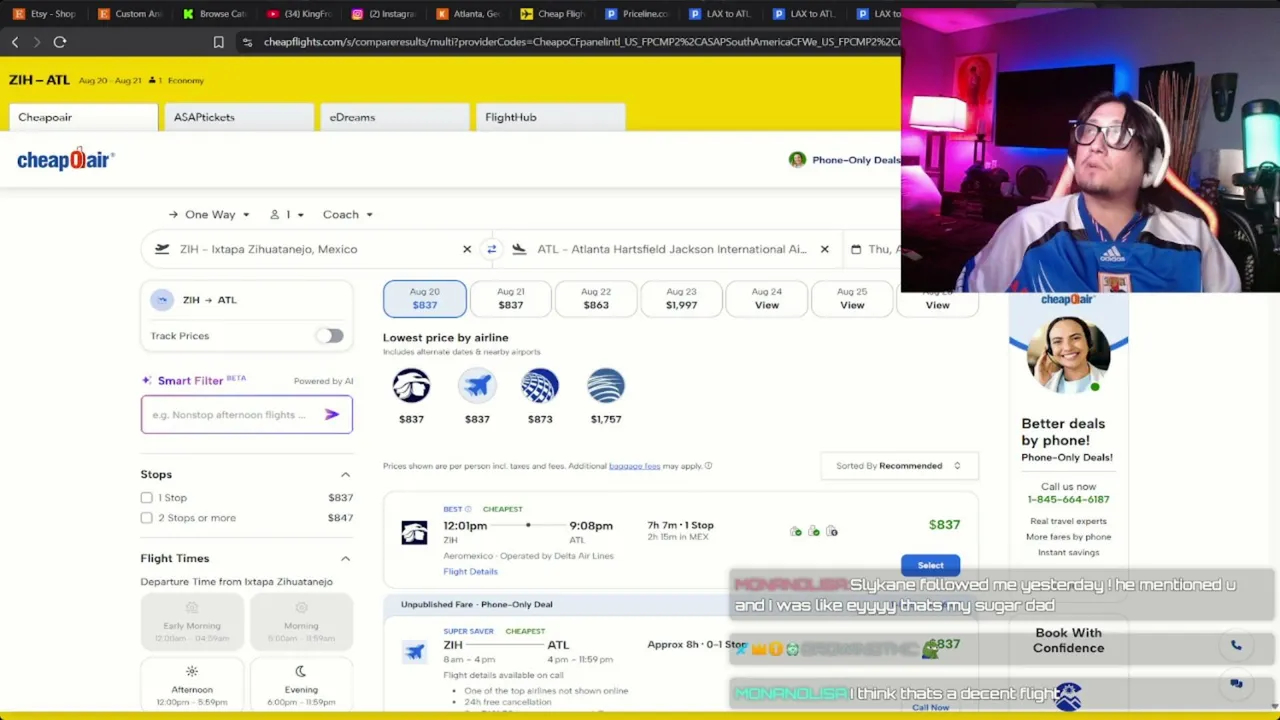Select the Aug 20 $837 date
The image size is (1280, 720).
(x=424, y=298)
